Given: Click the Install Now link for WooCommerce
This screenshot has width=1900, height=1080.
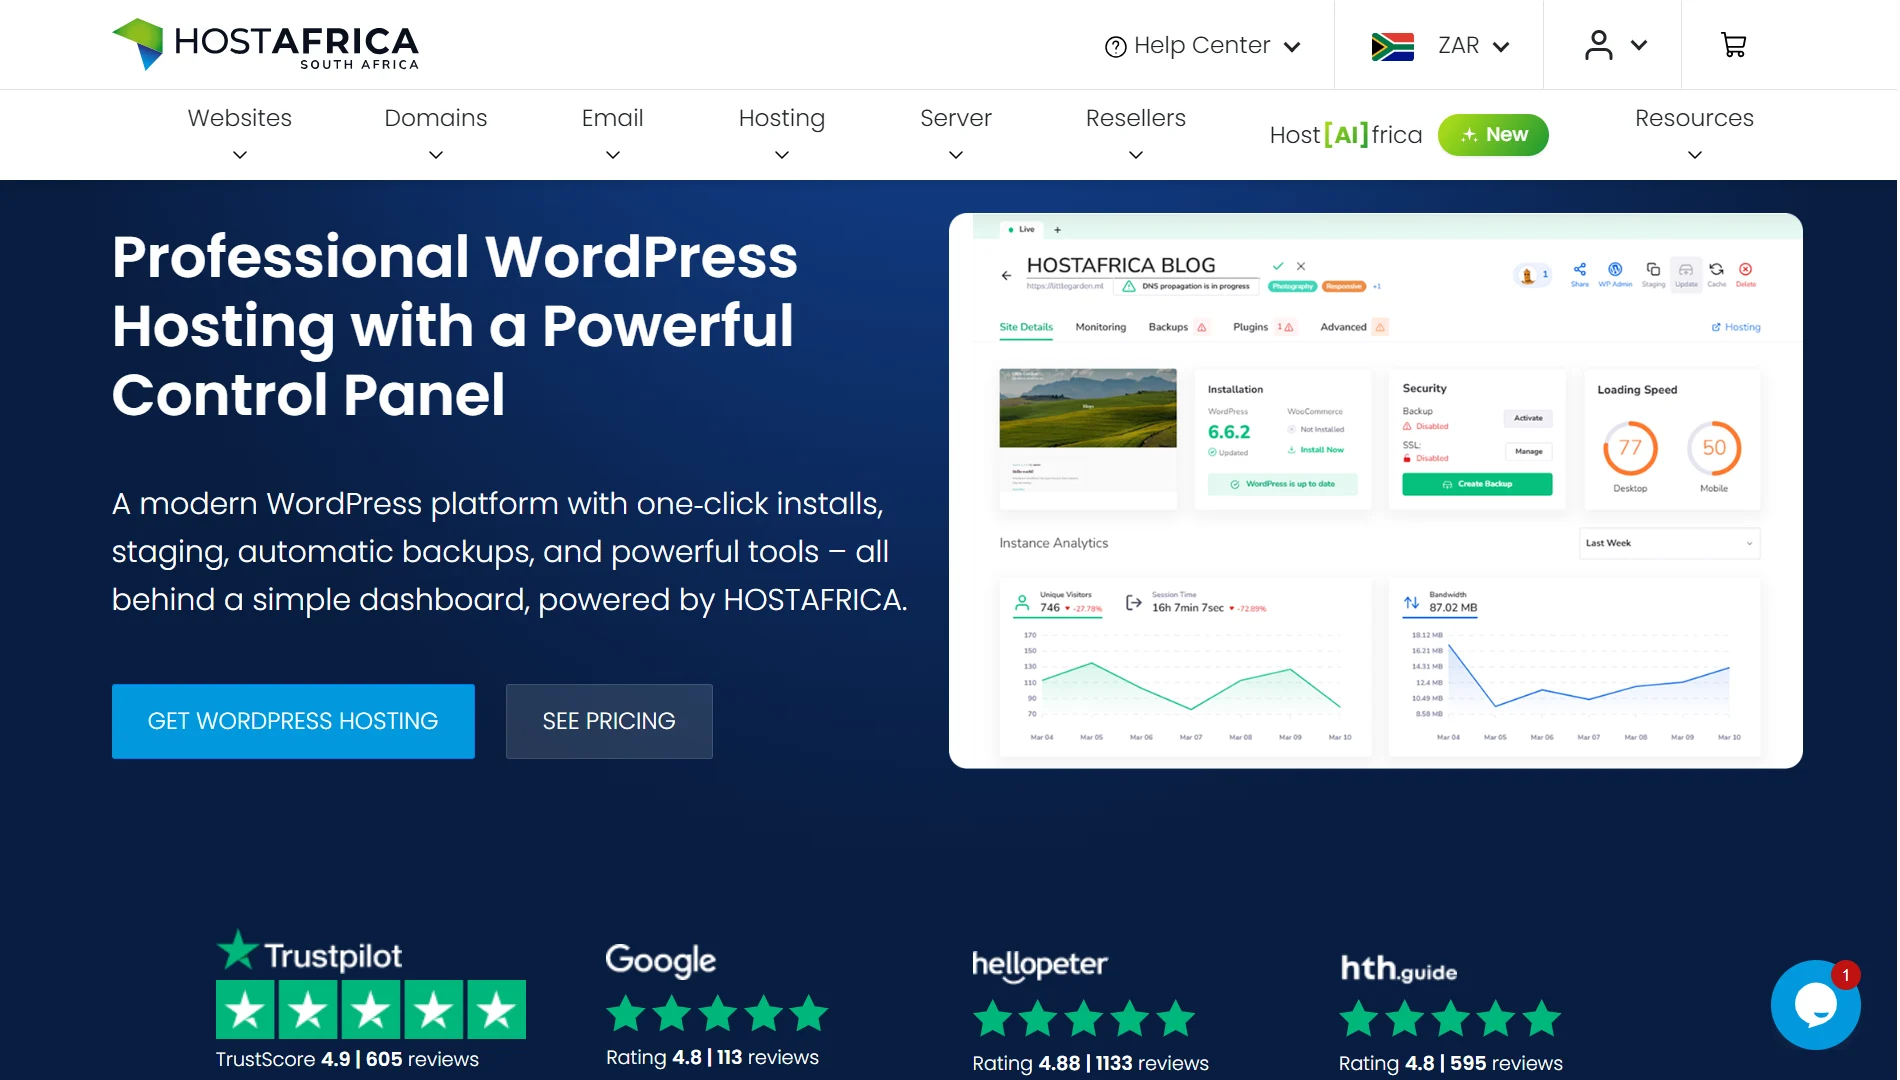Looking at the screenshot, I should point(1316,450).
